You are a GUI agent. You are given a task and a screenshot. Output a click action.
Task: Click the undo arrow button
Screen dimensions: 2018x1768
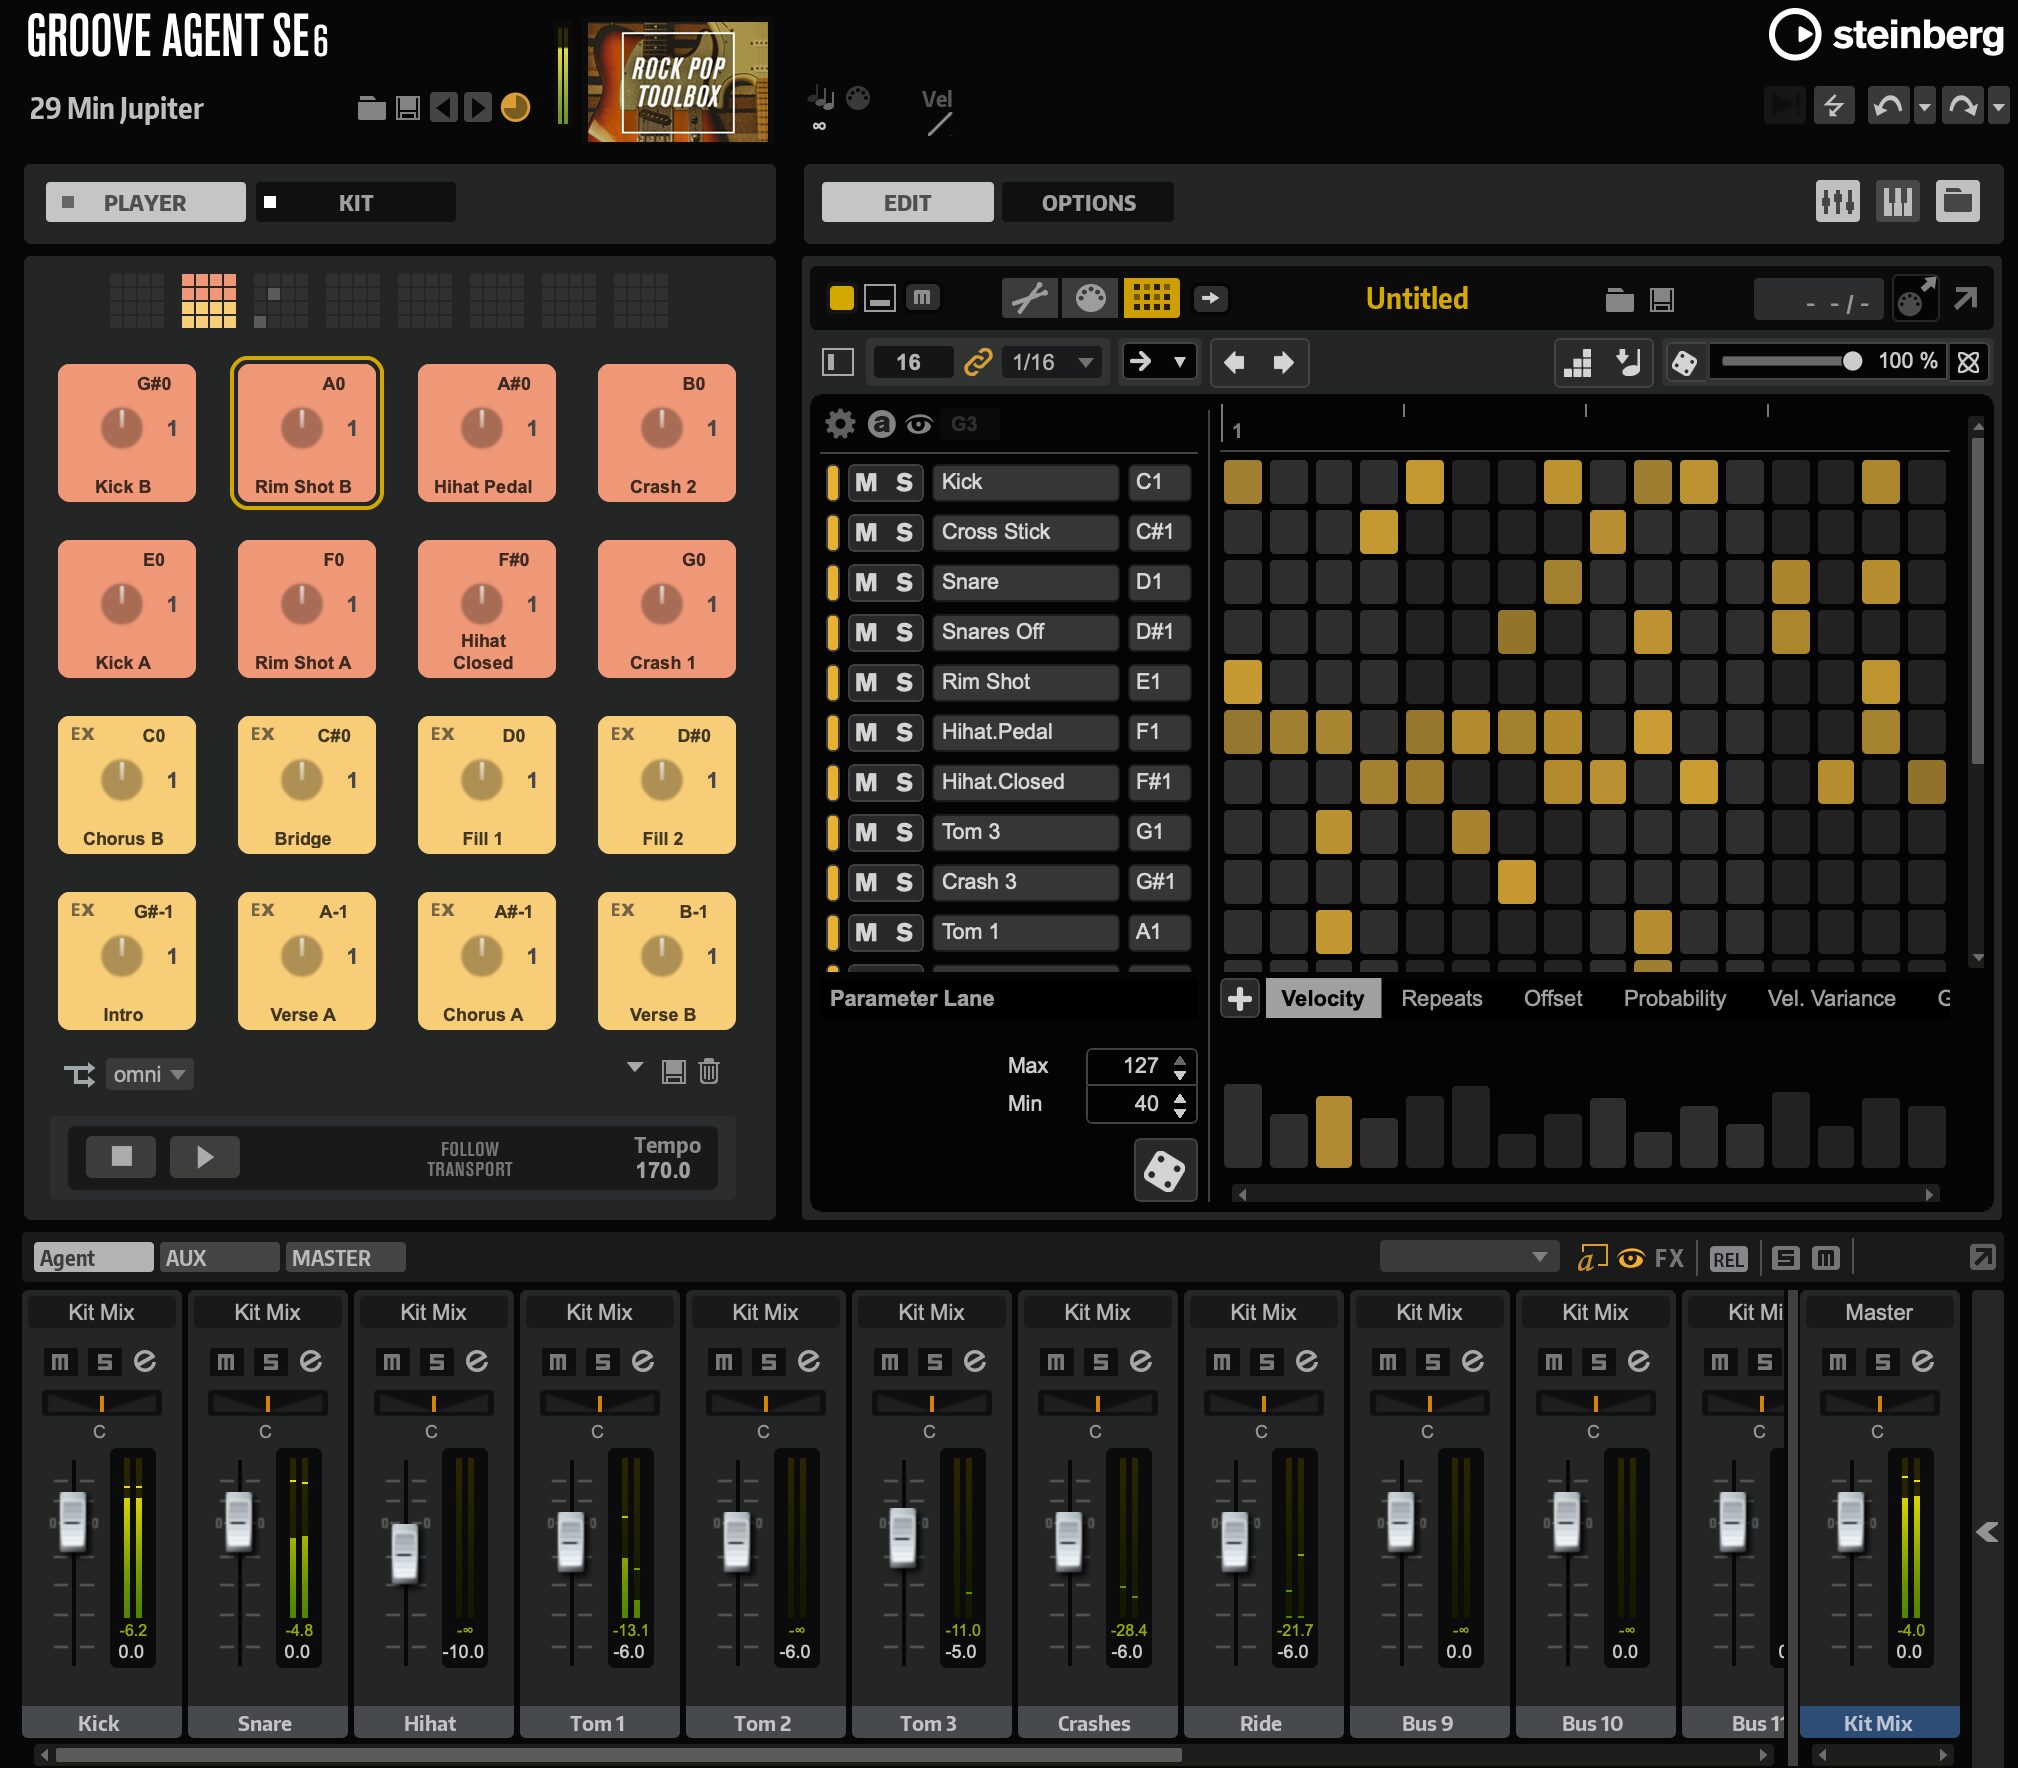click(1887, 106)
